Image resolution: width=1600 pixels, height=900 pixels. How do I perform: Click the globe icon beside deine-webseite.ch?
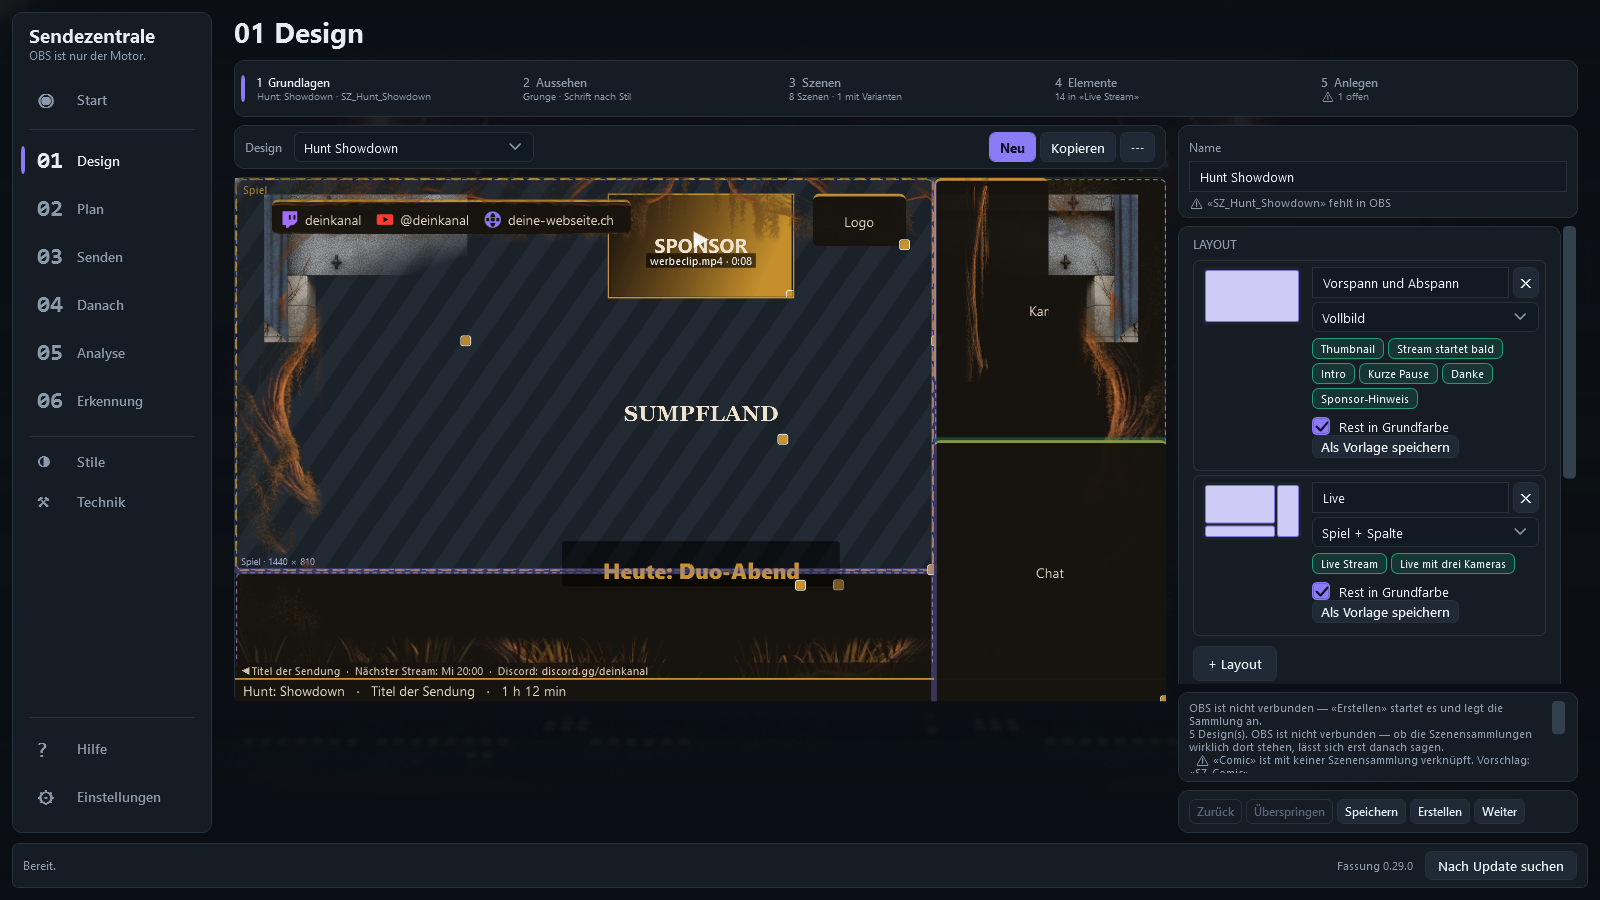[x=493, y=220]
